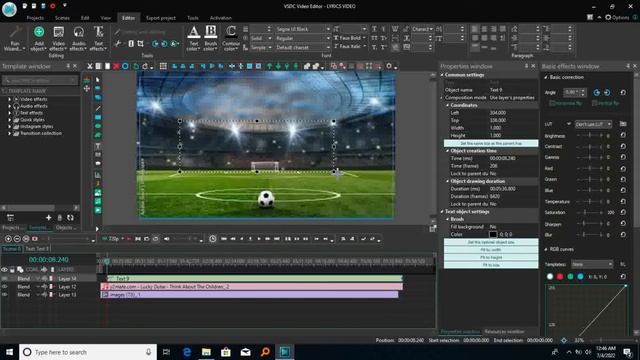Viewport: 640px width, 360px height.
Task: Toggle the Horizontal flip checkbox
Action: (552, 103)
